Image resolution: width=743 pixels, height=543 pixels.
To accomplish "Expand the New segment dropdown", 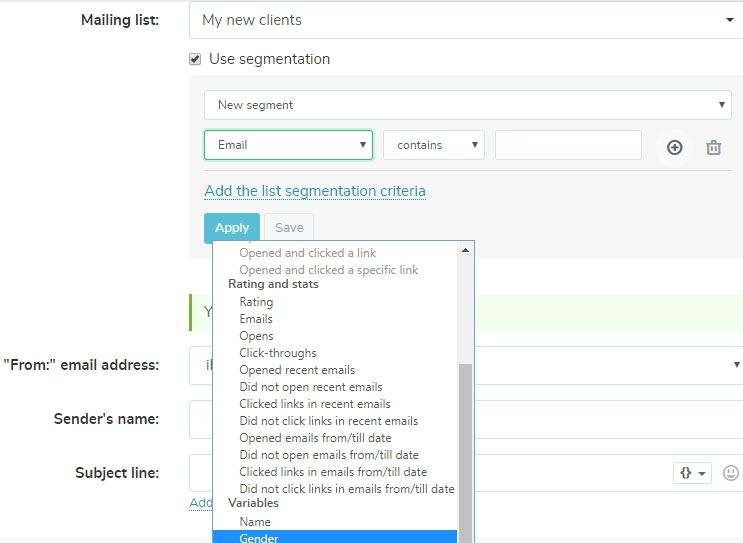I will point(467,105).
